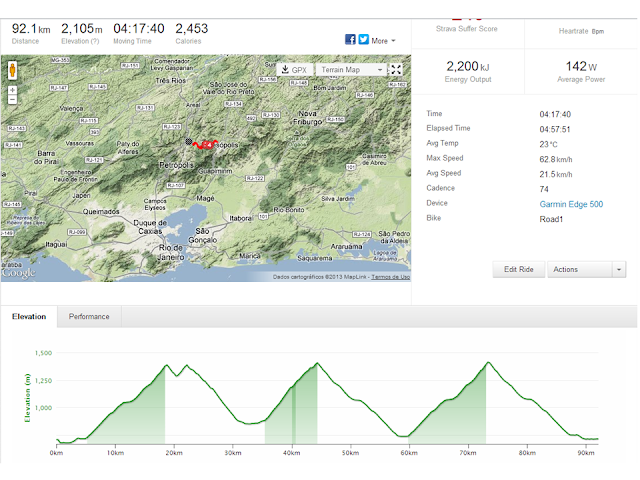640x480 pixels.
Task: Expand the More sharing options
Action: [x=383, y=41]
